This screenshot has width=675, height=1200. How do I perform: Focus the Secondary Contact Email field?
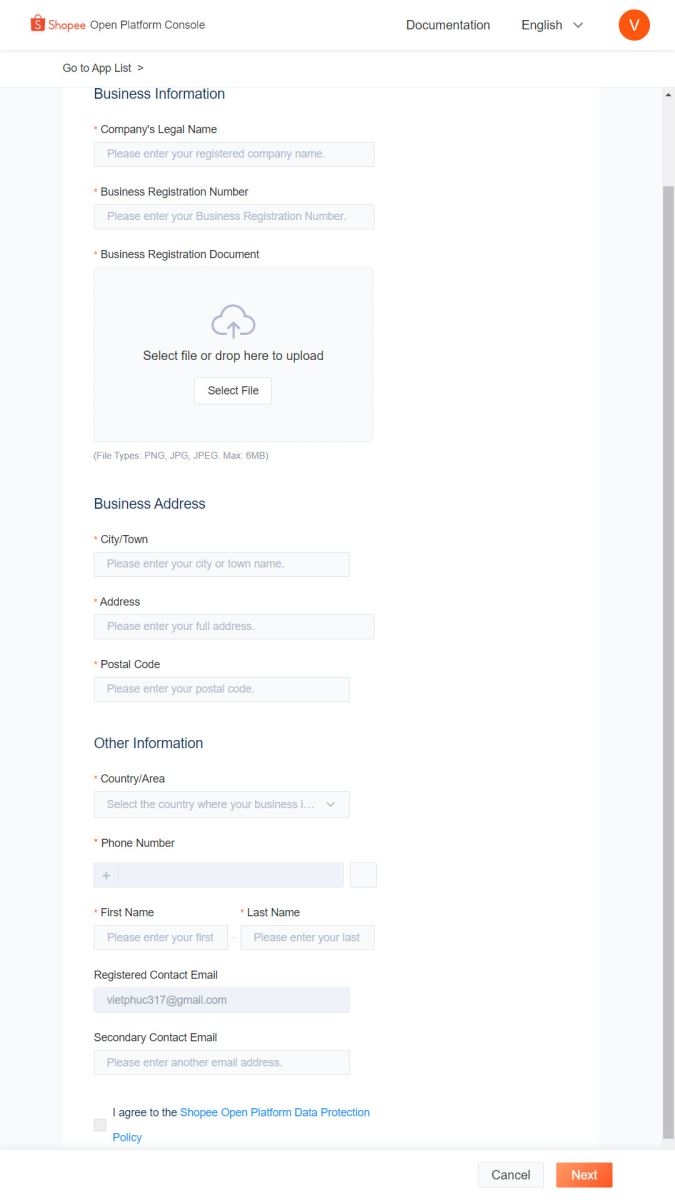222,1062
